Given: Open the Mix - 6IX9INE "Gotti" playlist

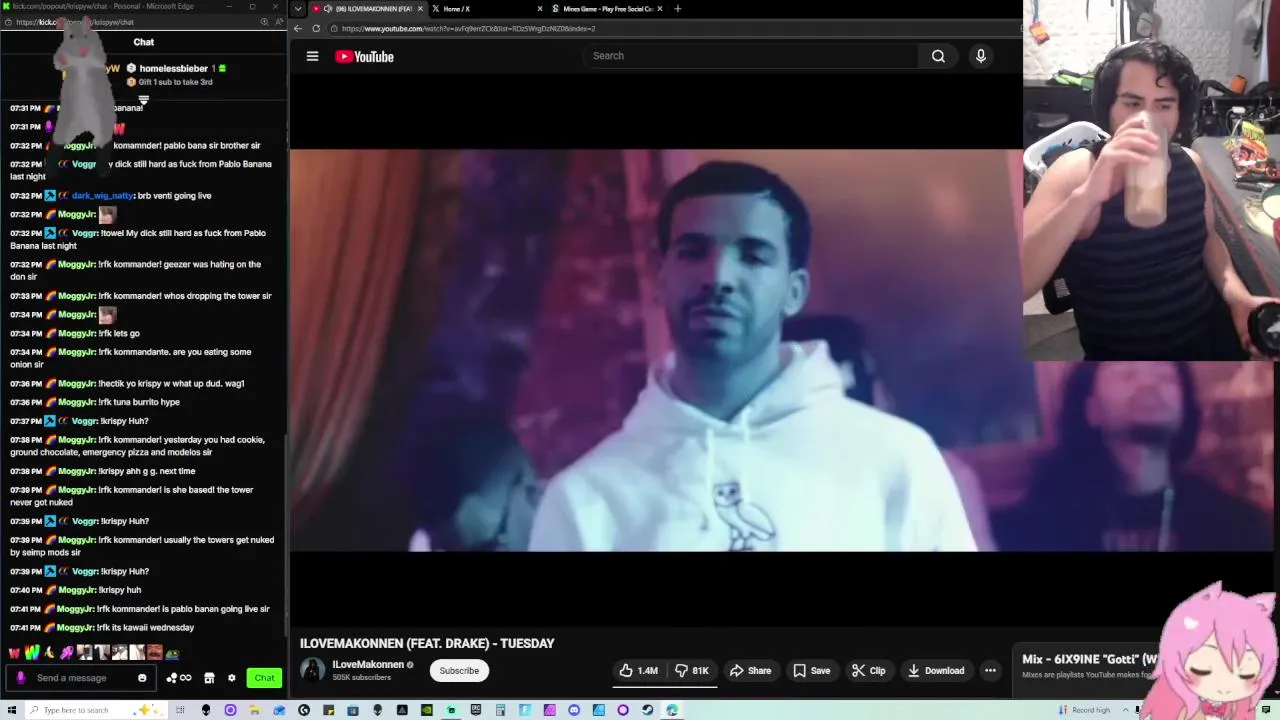Looking at the screenshot, I should click(1090, 660).
